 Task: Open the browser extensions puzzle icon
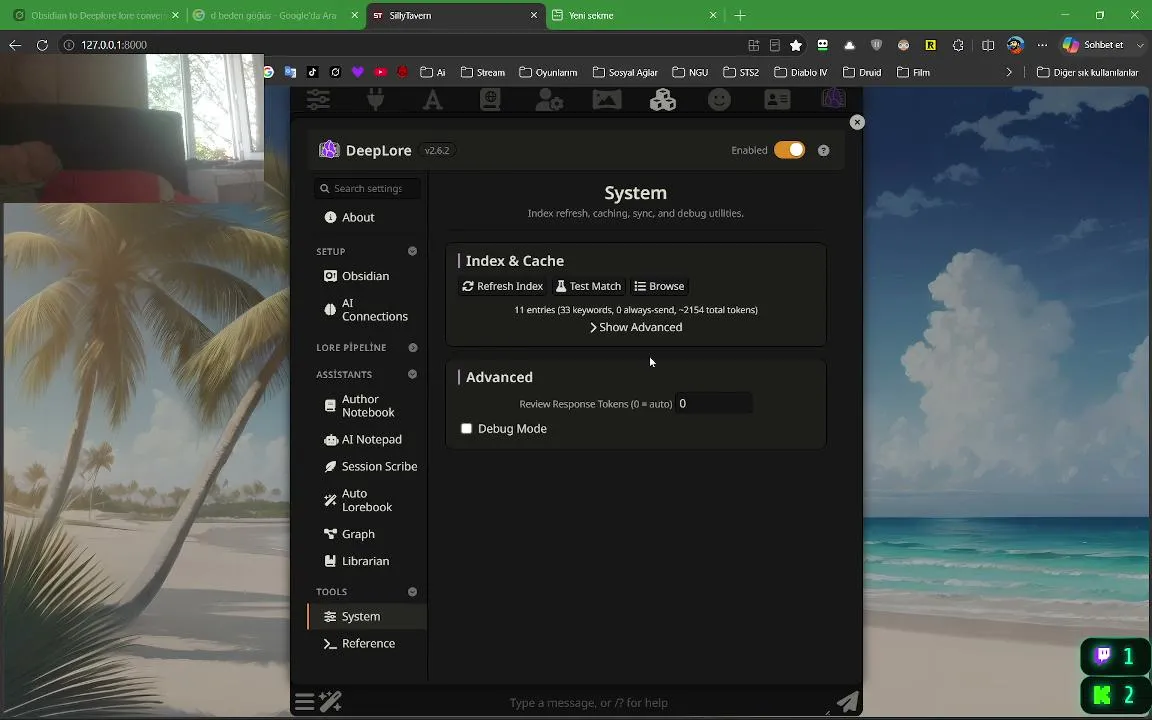click(x=957, y=45)
